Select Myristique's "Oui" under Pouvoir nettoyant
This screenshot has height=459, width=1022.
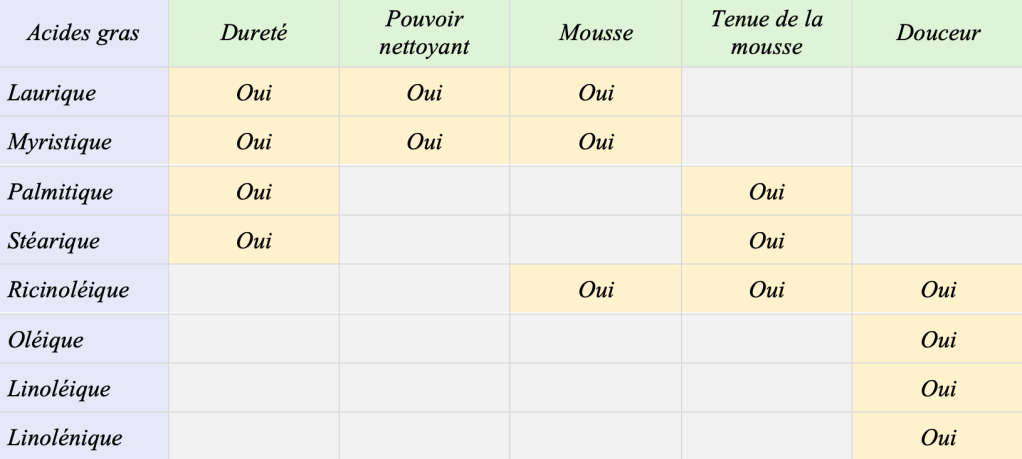[x=425, y=142]
